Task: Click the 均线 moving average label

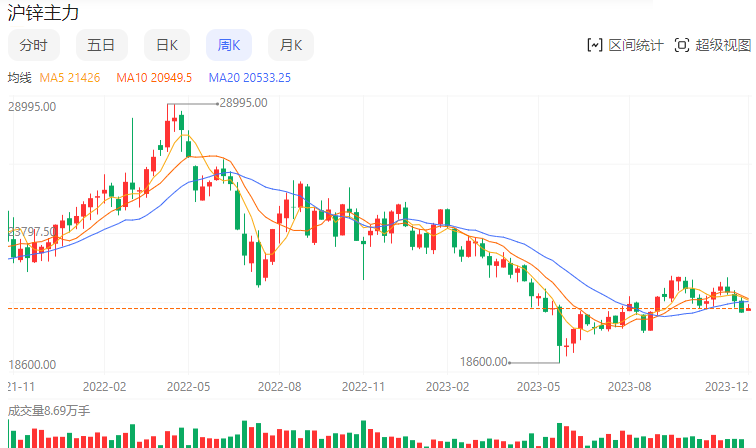Action: point(20,77)
